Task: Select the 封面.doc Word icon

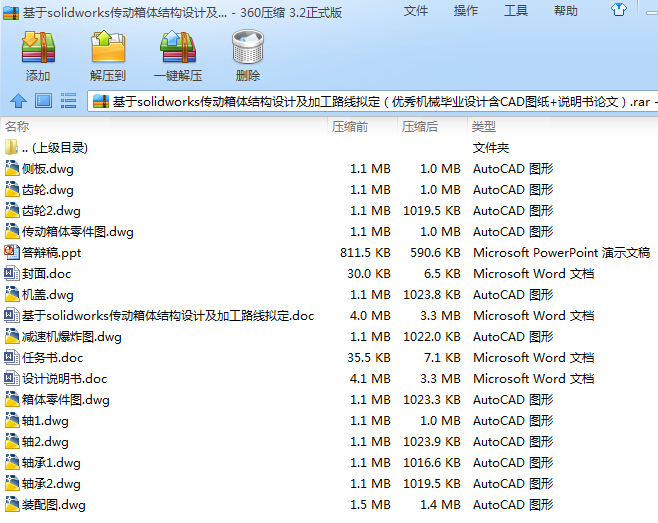Action: coord(12,273)
